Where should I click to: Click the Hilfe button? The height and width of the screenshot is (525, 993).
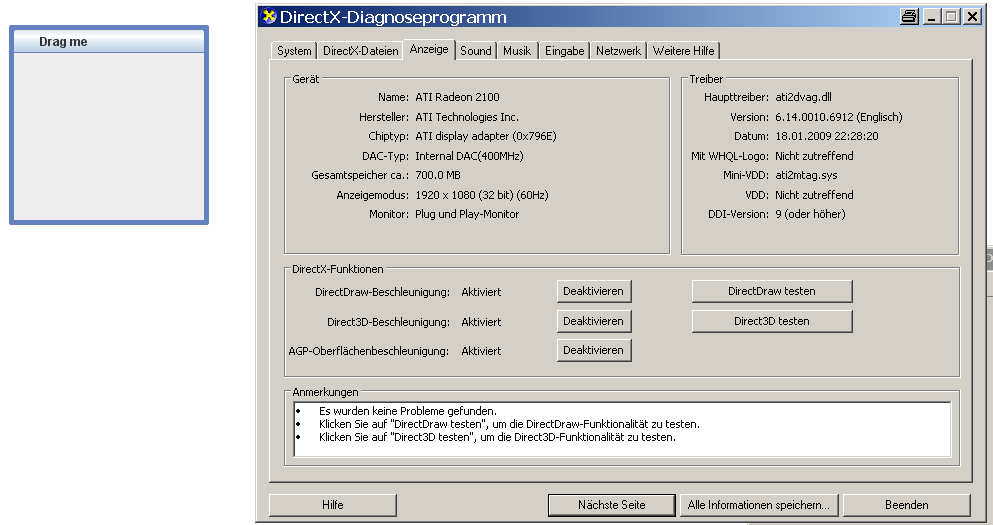[333, 505]
